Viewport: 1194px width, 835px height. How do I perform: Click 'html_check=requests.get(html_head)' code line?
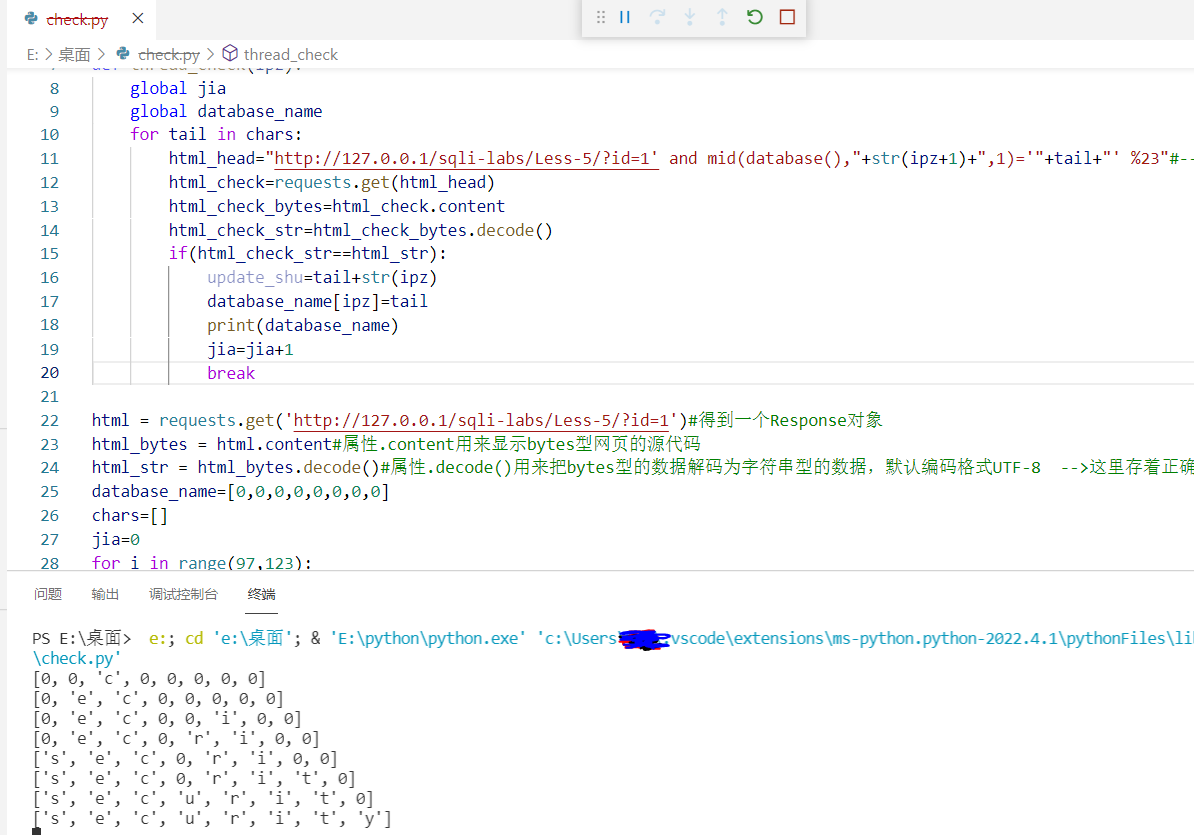(x=331, y=182)
